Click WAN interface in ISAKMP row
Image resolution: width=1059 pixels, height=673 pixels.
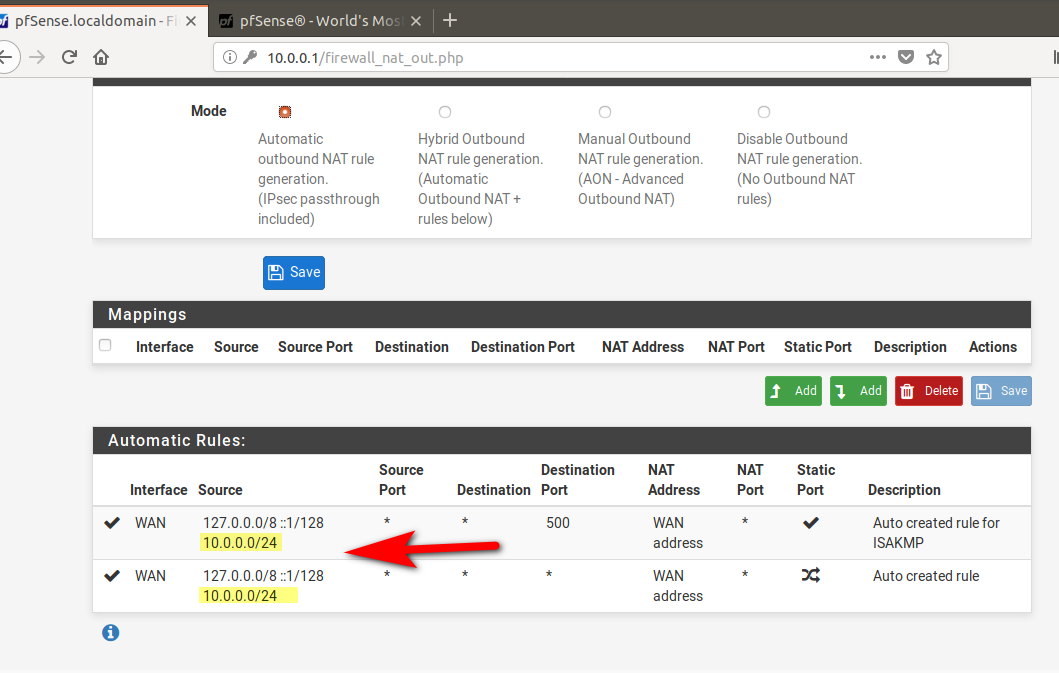point(150,523)
